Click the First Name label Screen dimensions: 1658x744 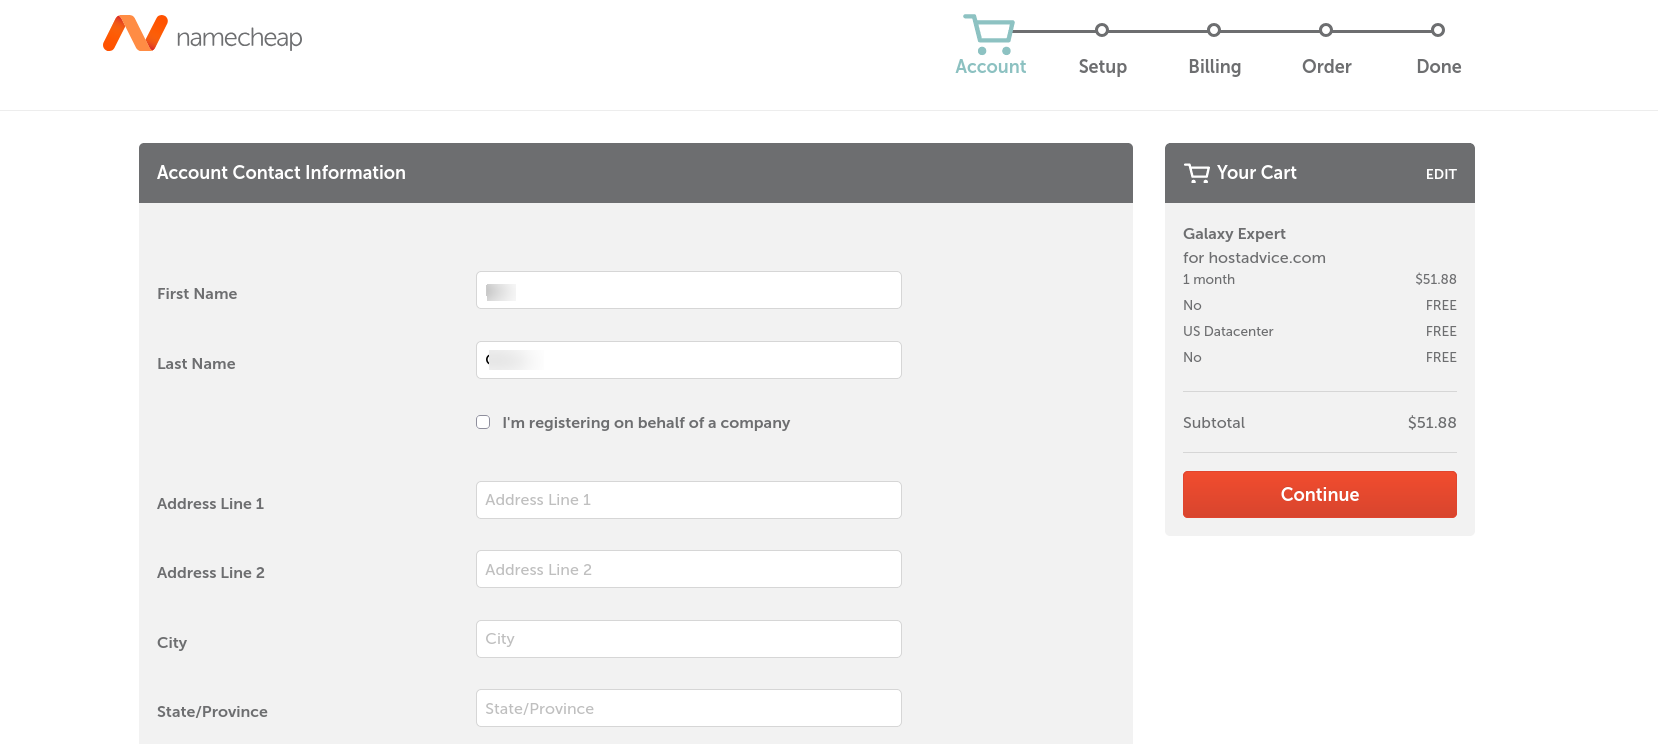(197, 293)
